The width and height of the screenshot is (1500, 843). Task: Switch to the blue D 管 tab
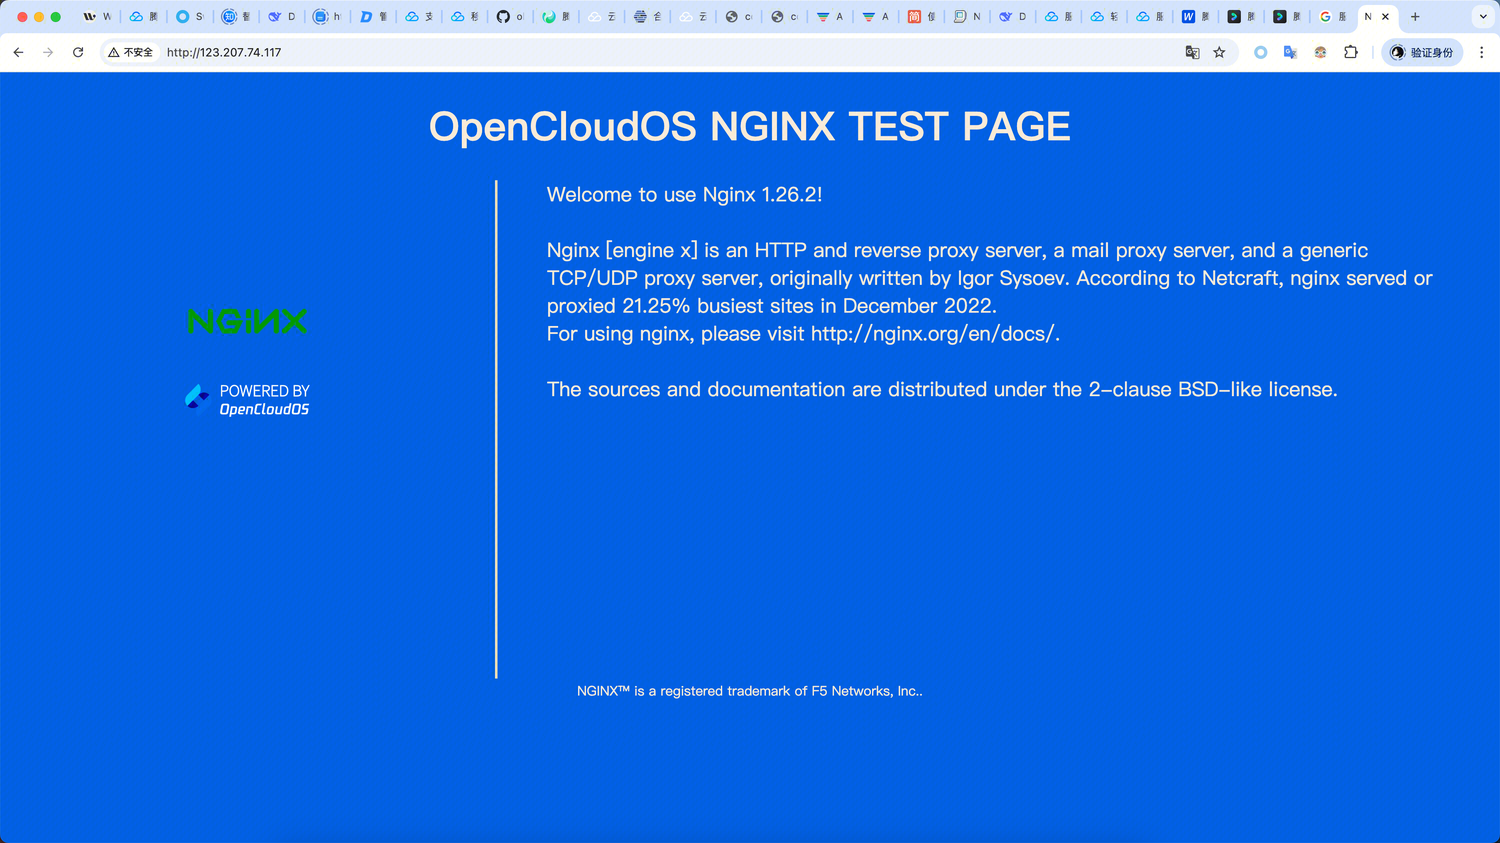coord(374,17)
